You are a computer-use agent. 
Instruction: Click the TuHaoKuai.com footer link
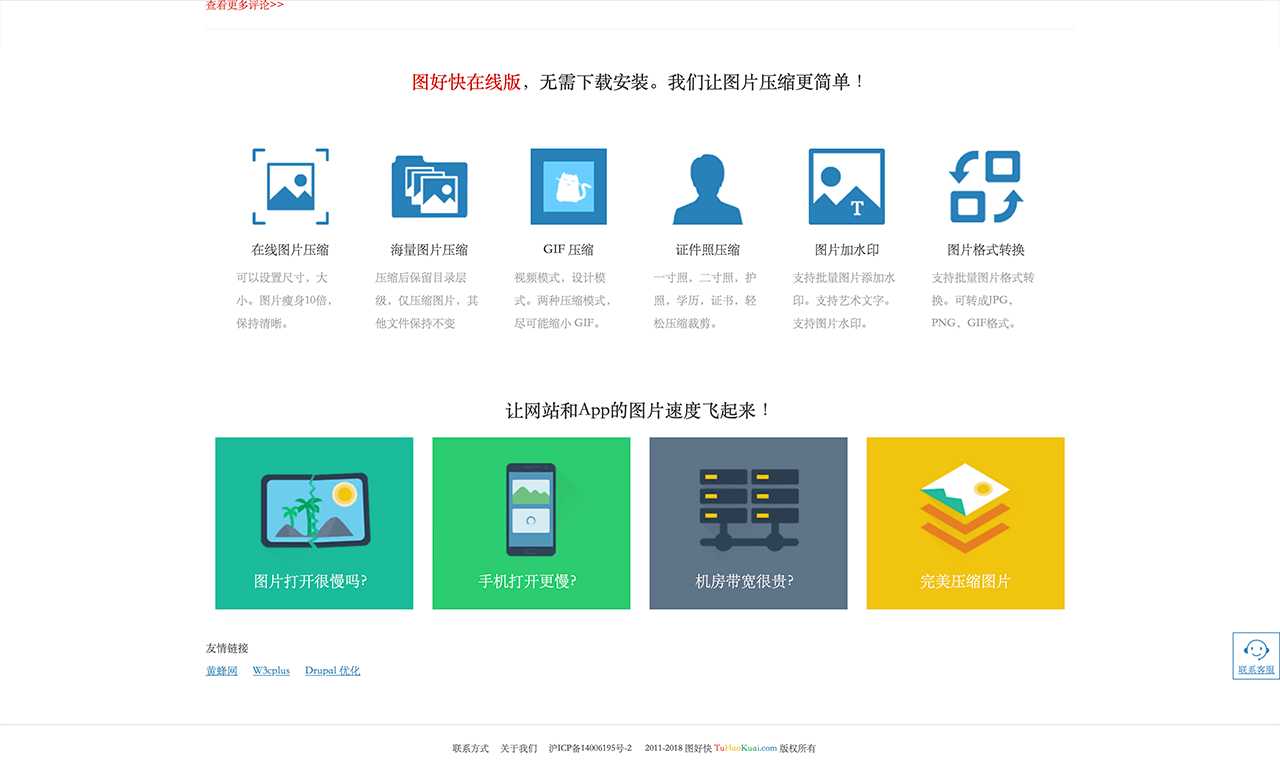[x=745, y=749]
